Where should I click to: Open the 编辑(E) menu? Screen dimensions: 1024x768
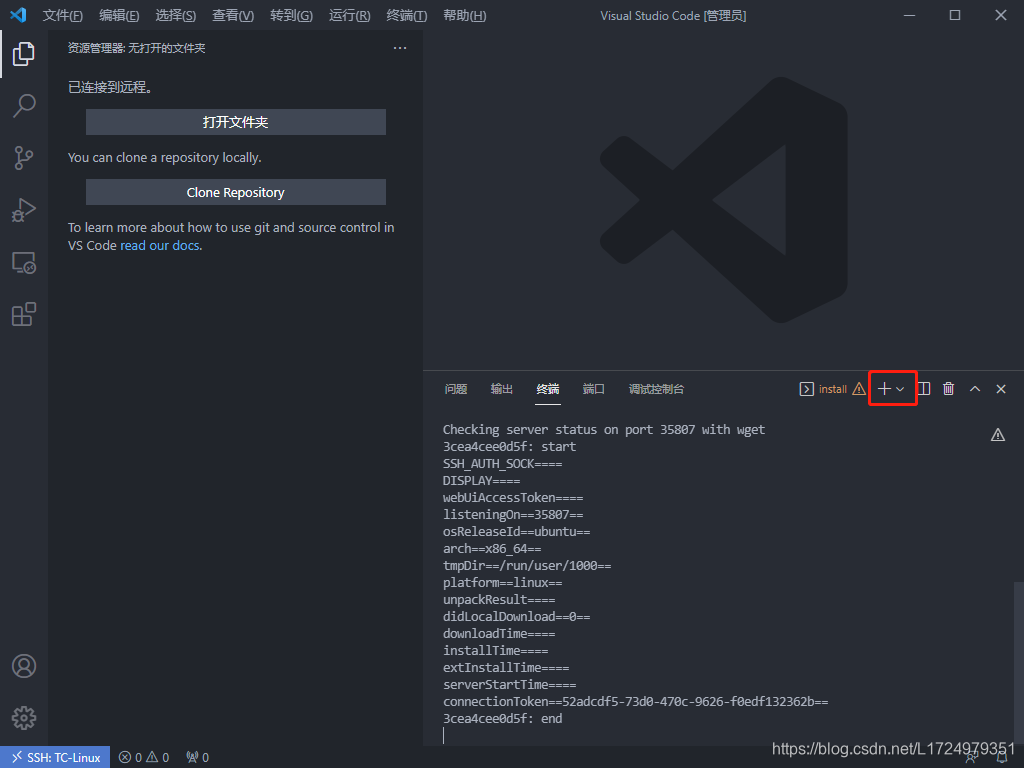point(119,16)
